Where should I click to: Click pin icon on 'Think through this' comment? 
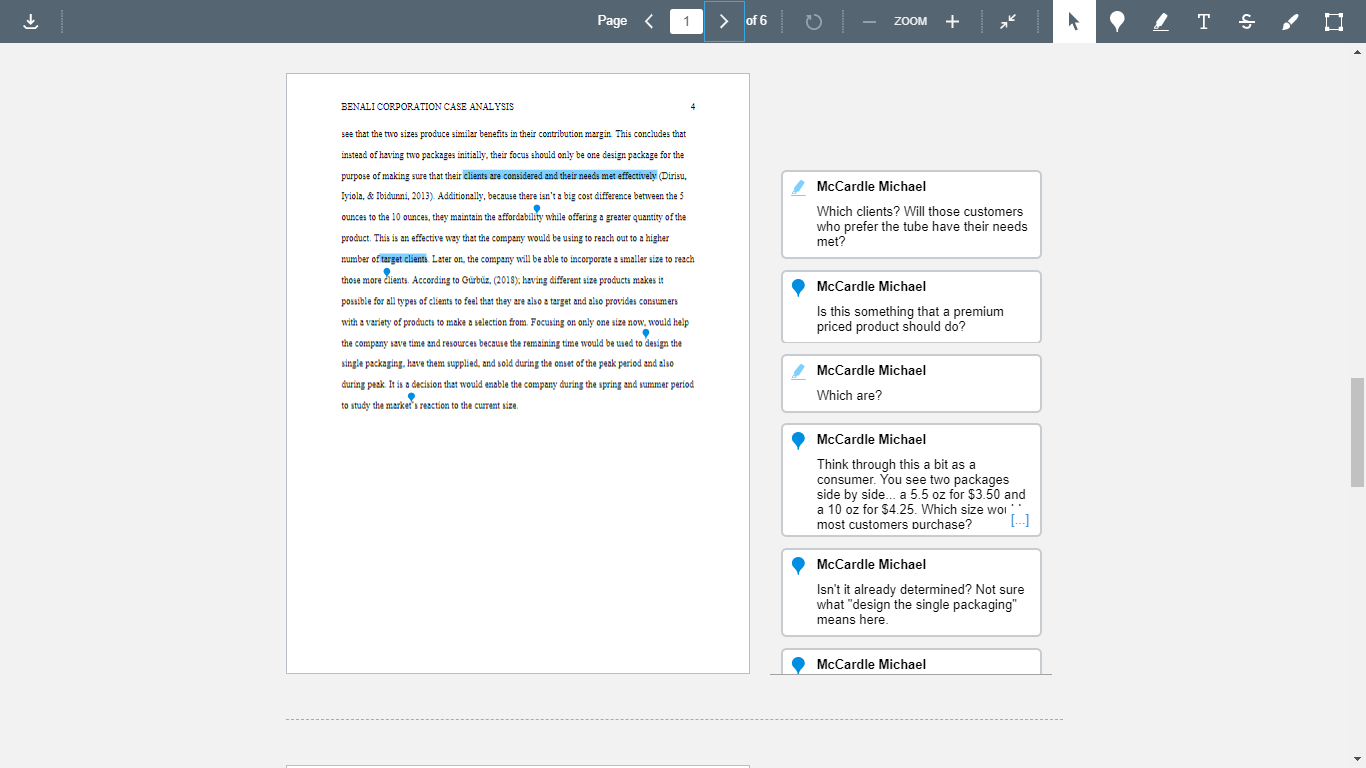pyautogui.click(x=798, y=441)
